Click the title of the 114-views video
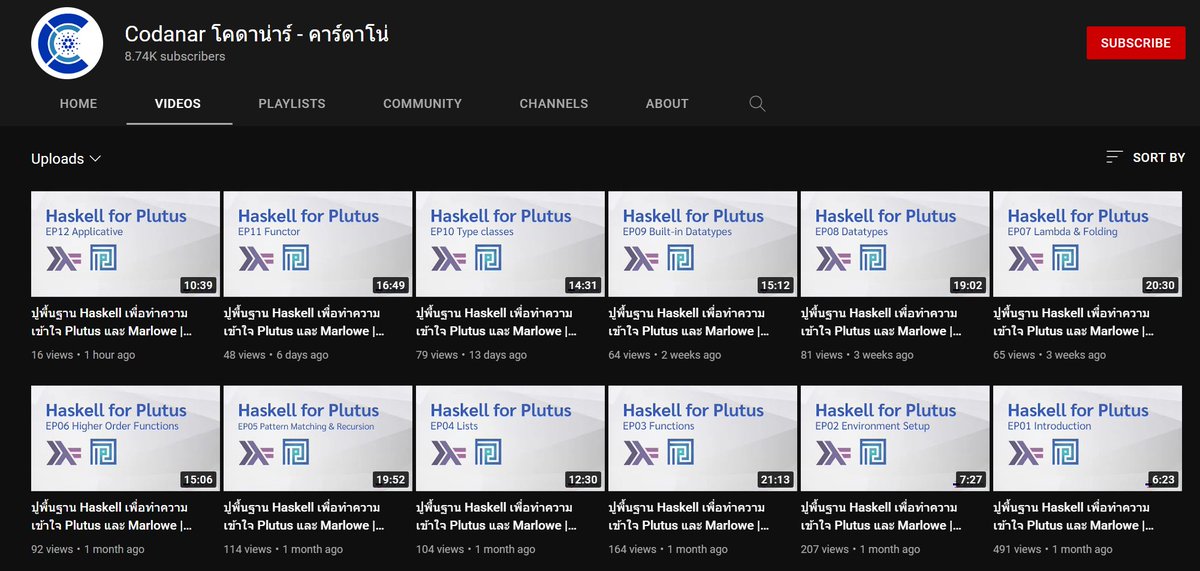The image size is (1200, 571). [x=302, y=516]
